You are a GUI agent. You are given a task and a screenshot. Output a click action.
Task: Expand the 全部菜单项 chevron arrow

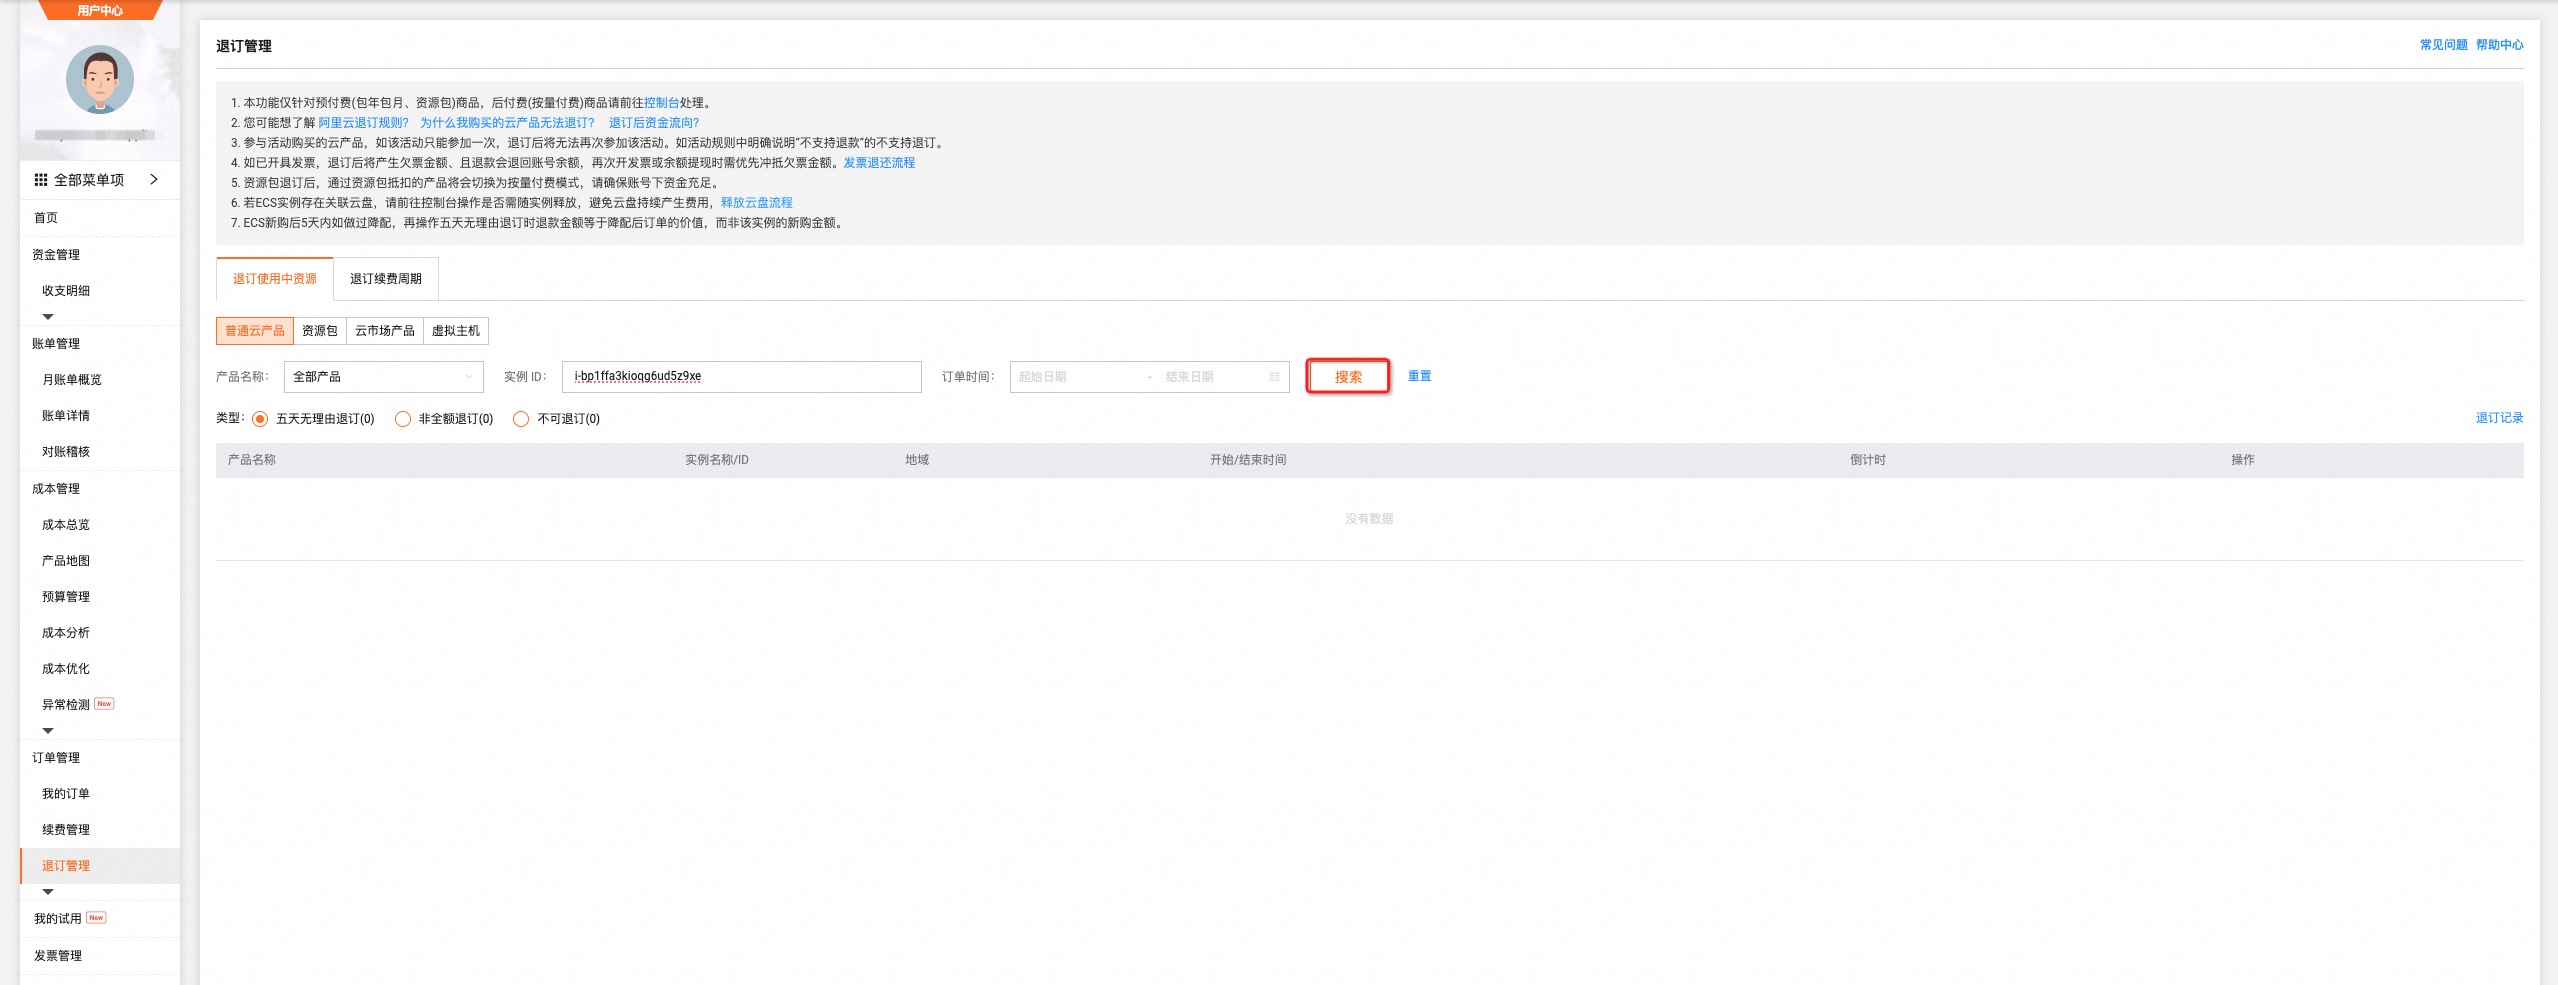154,179
